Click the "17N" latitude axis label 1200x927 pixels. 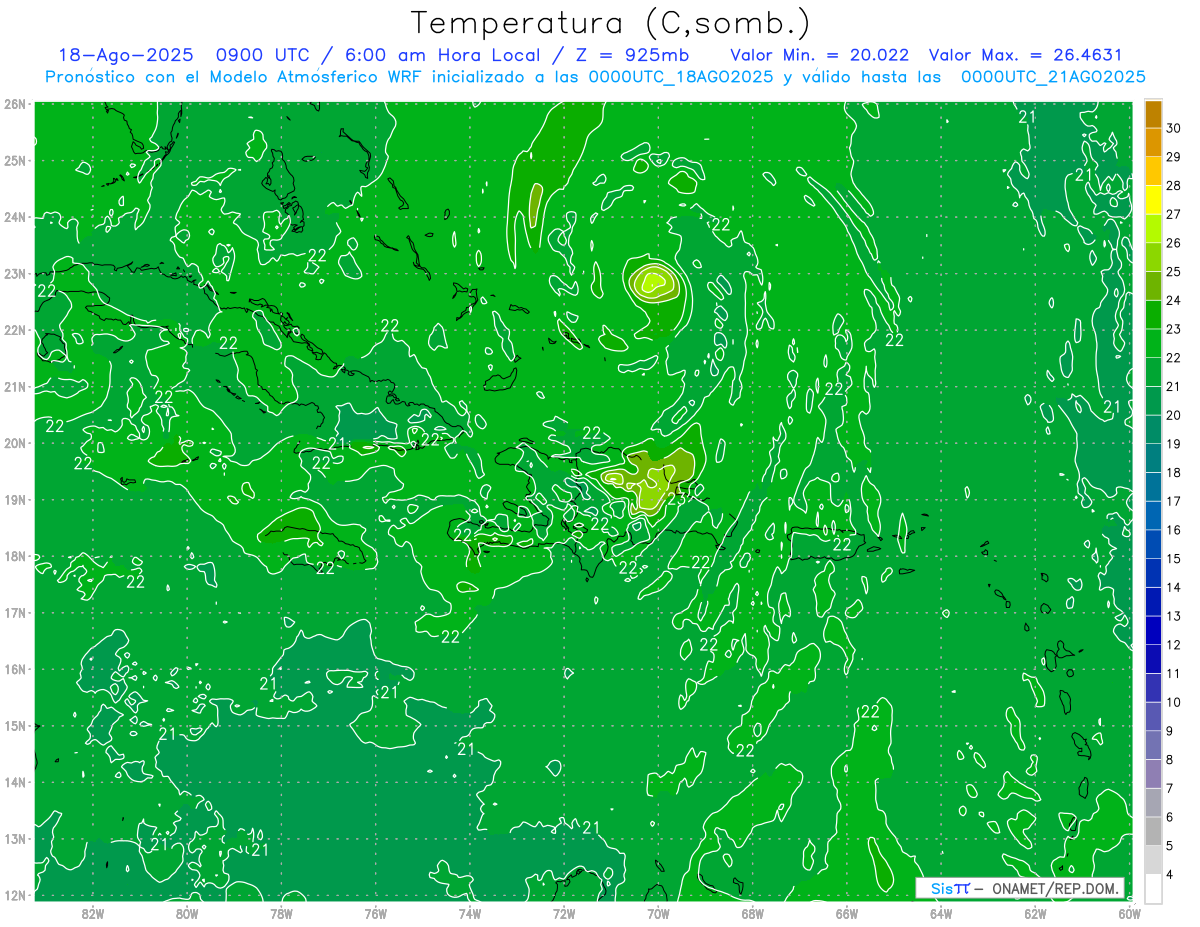pyautogui.click(x=15, y=612)
